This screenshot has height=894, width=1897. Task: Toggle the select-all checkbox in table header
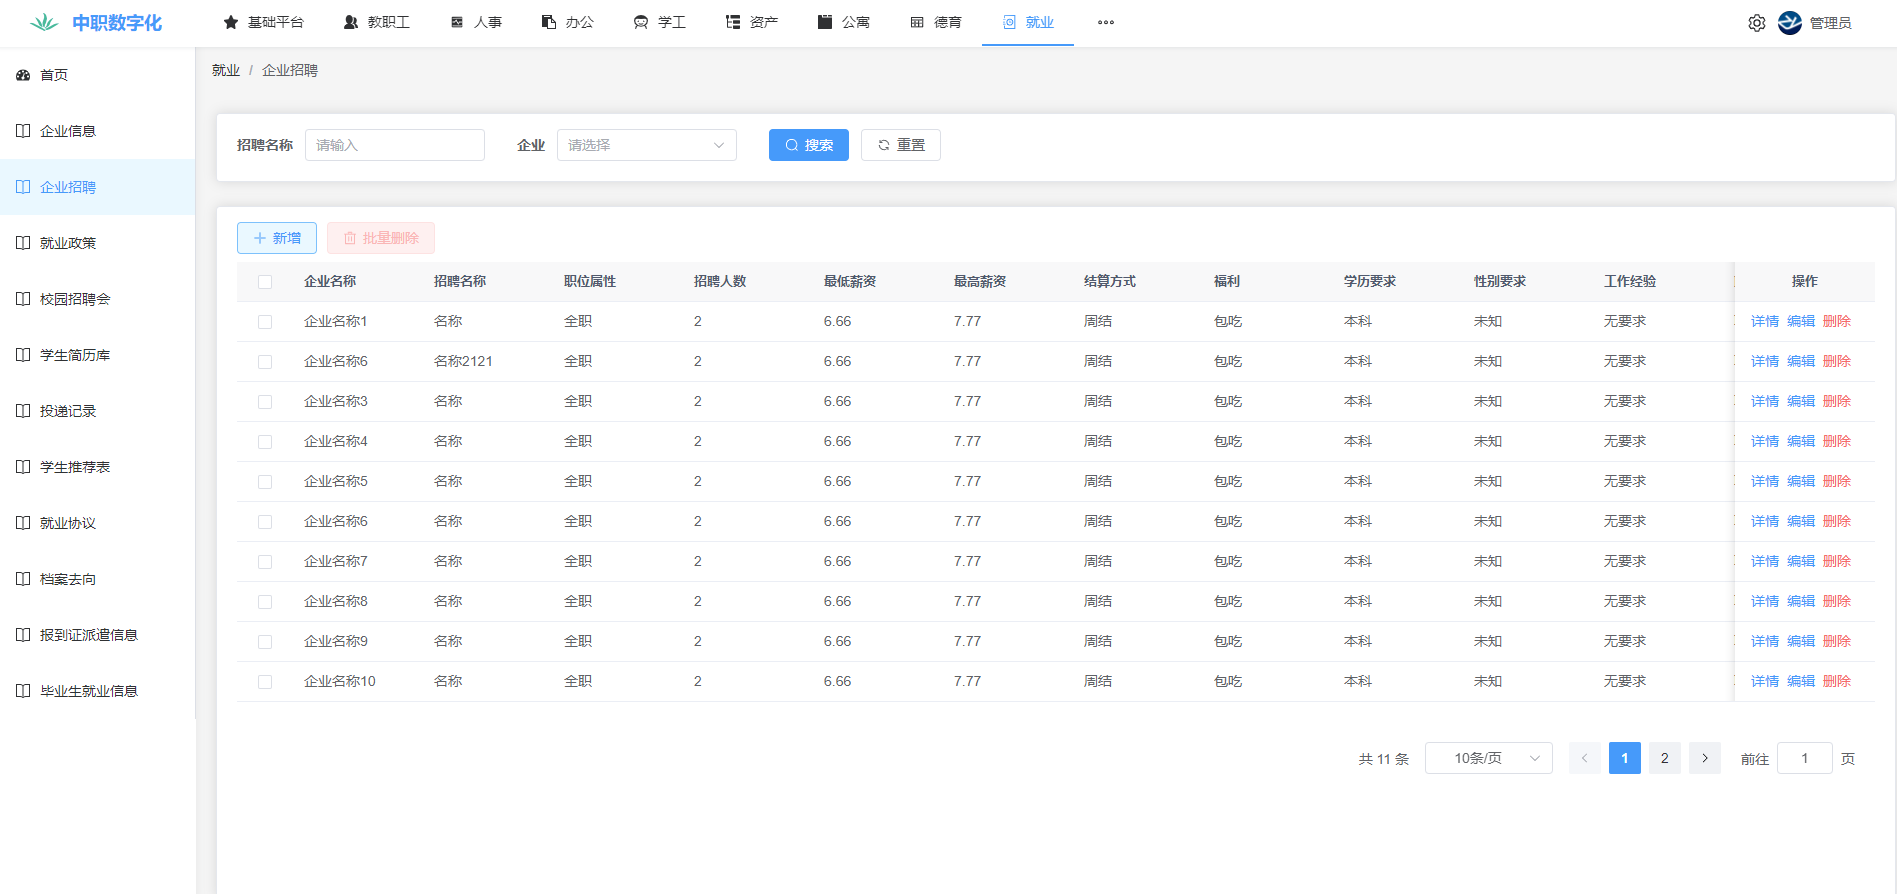coord(265,282)
